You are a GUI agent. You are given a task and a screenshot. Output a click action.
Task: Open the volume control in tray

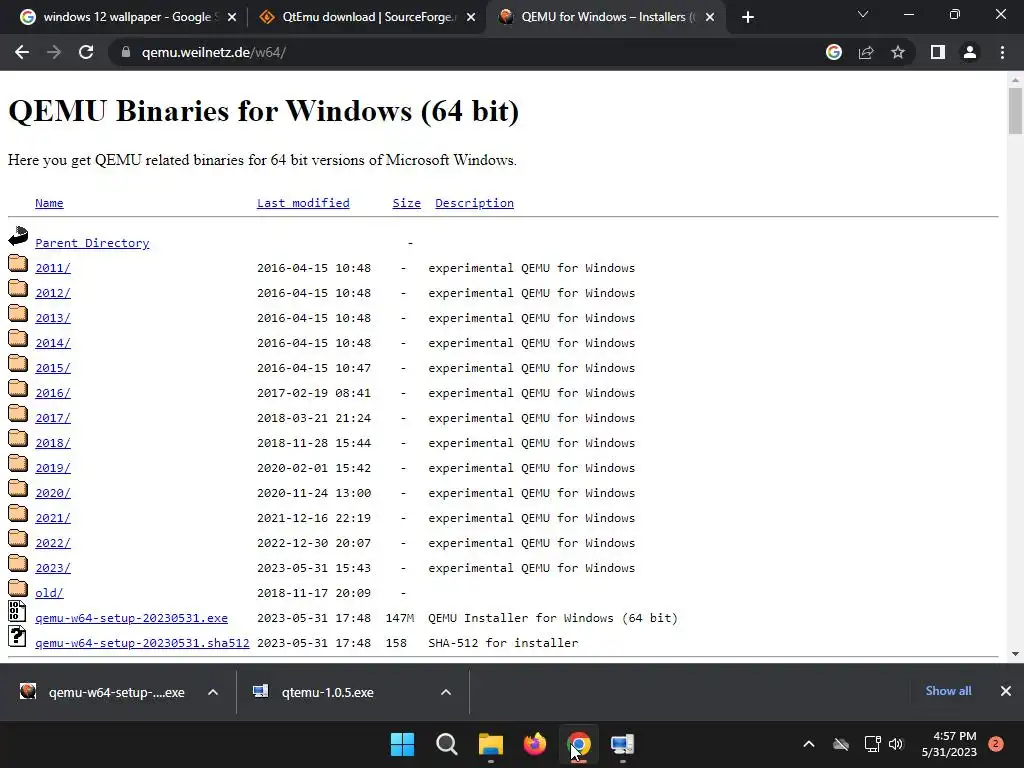[896, 744]
